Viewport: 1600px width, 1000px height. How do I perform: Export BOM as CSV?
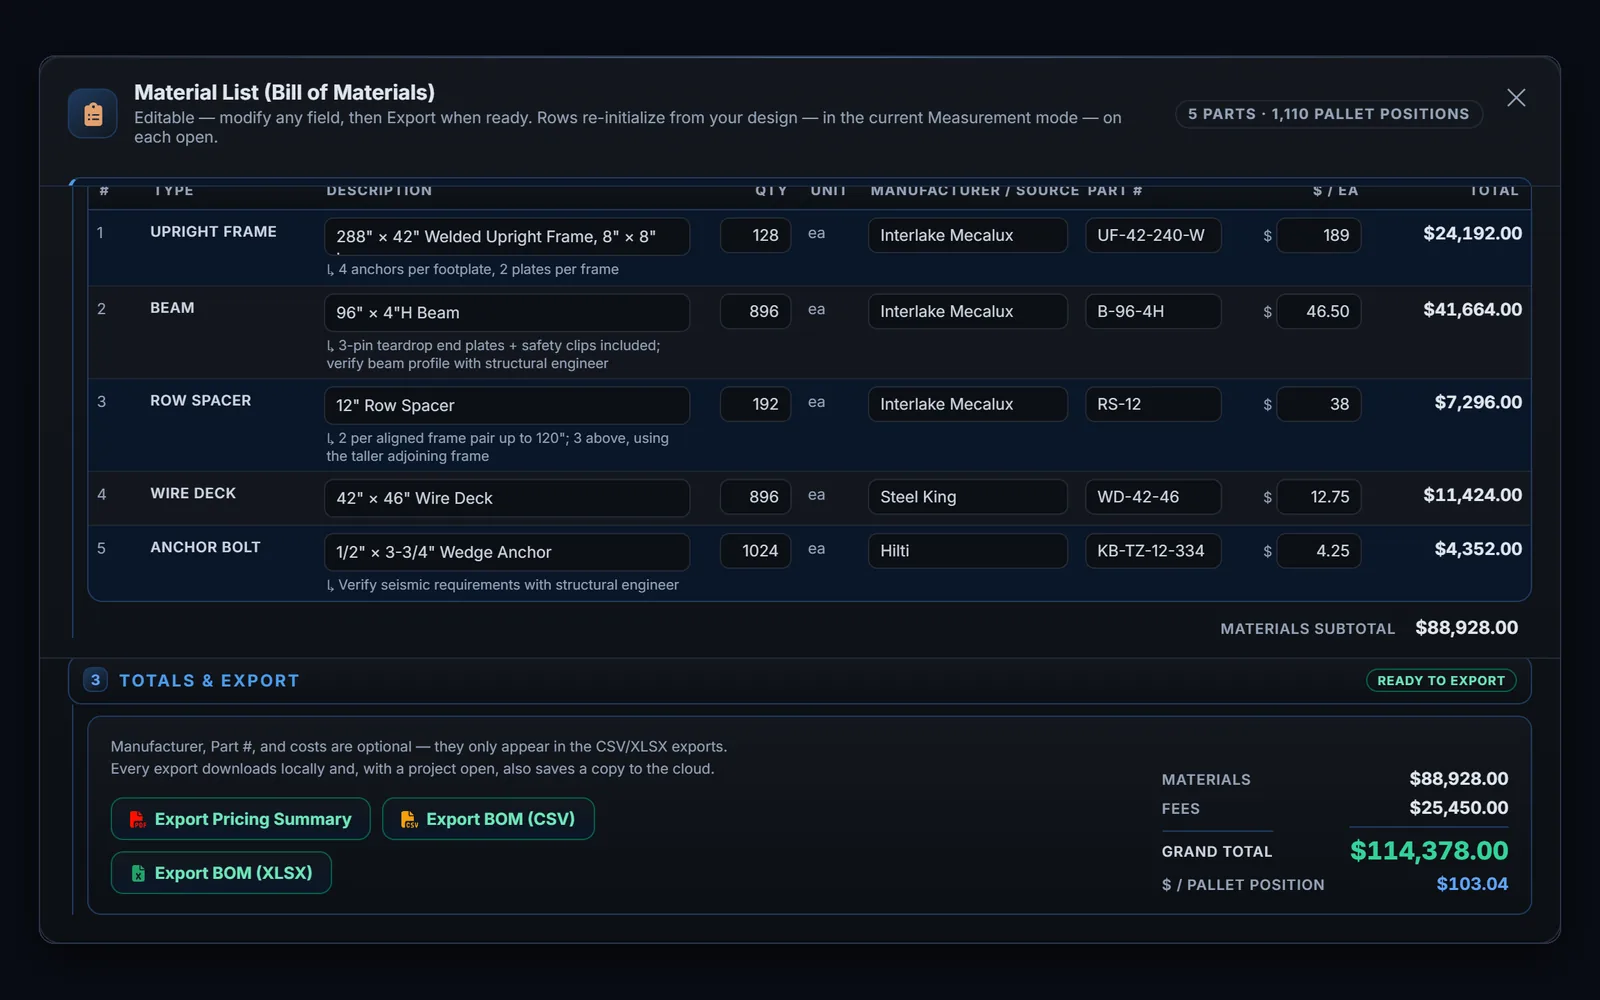[x=488, y=819]
